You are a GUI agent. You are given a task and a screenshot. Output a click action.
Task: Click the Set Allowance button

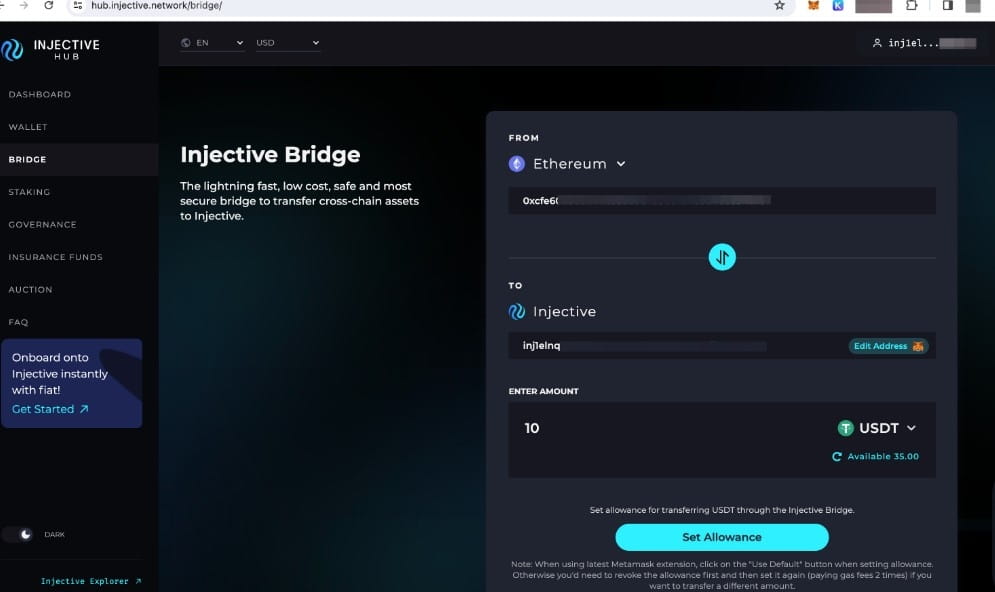tap(722, 537)
